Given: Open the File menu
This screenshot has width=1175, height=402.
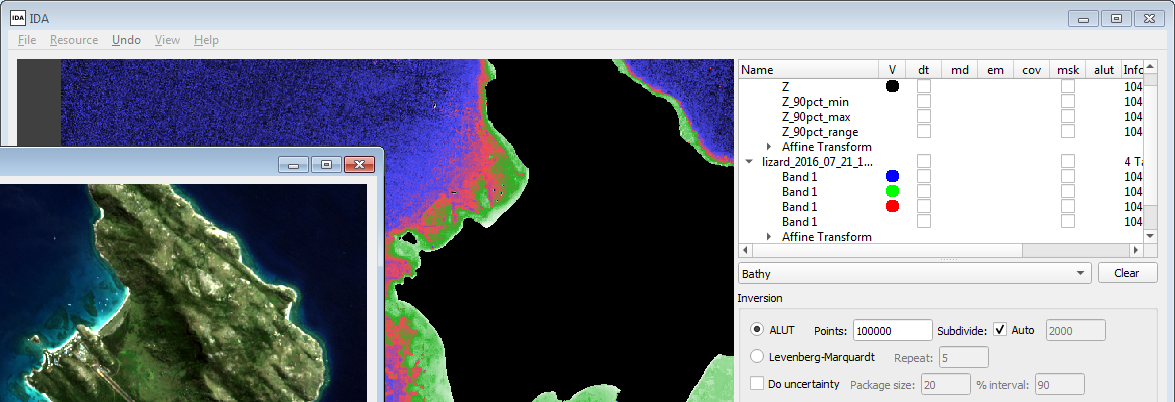Looking at the screenshot, I should 27,40.
